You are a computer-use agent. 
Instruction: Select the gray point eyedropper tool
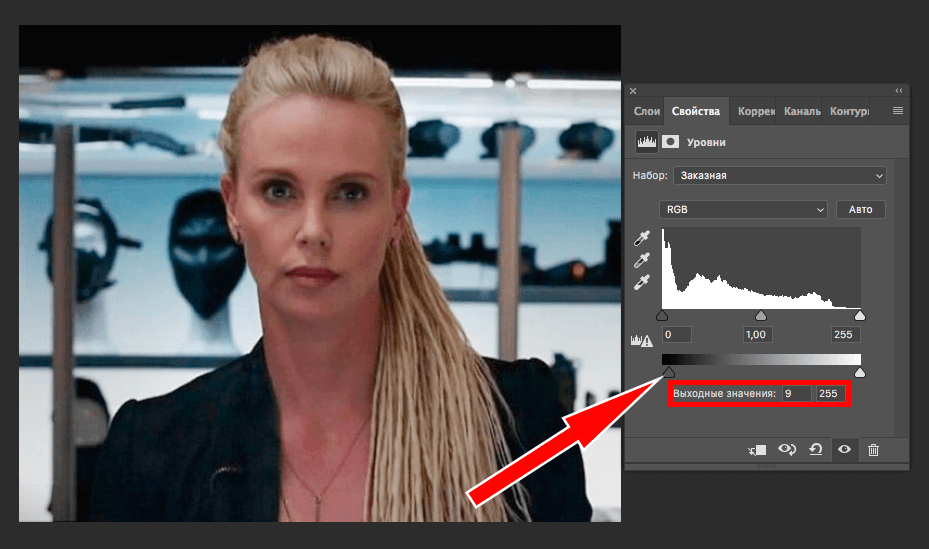(x=640, y=260)
